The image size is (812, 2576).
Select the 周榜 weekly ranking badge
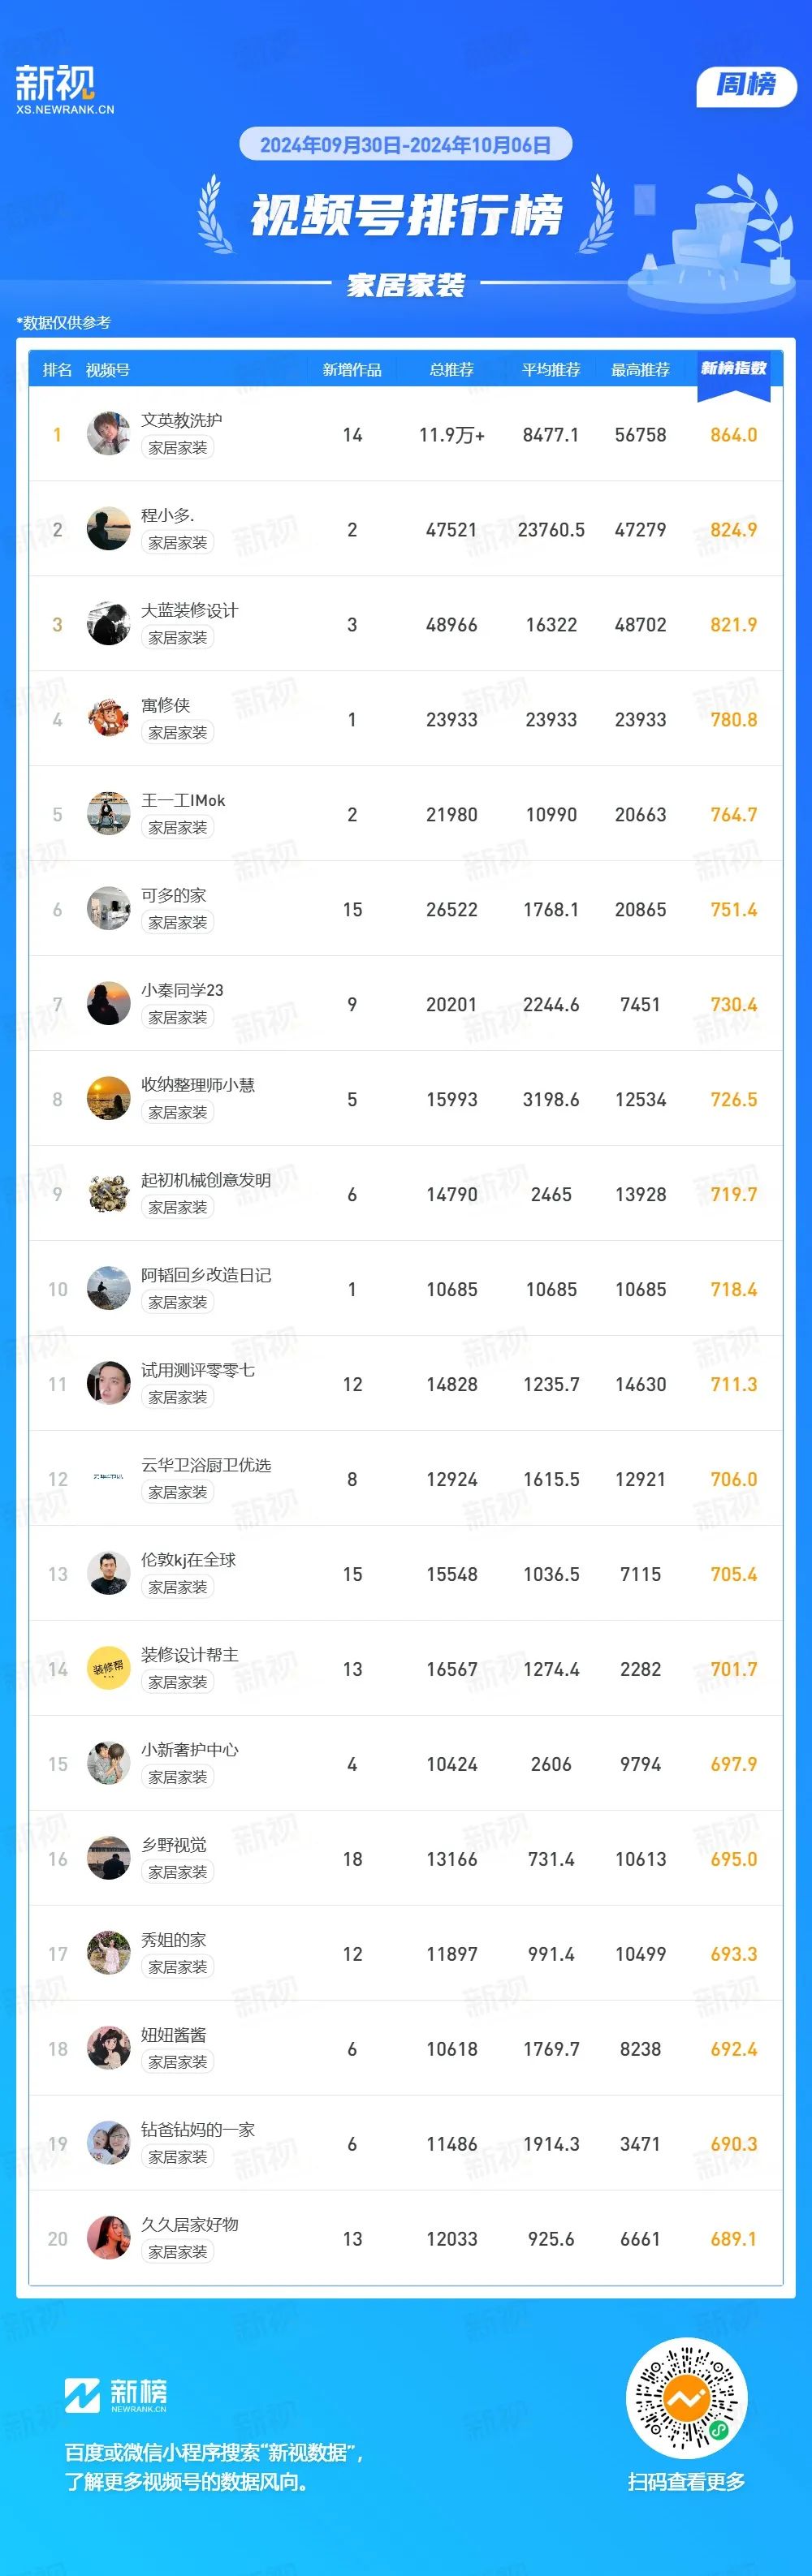746,85
